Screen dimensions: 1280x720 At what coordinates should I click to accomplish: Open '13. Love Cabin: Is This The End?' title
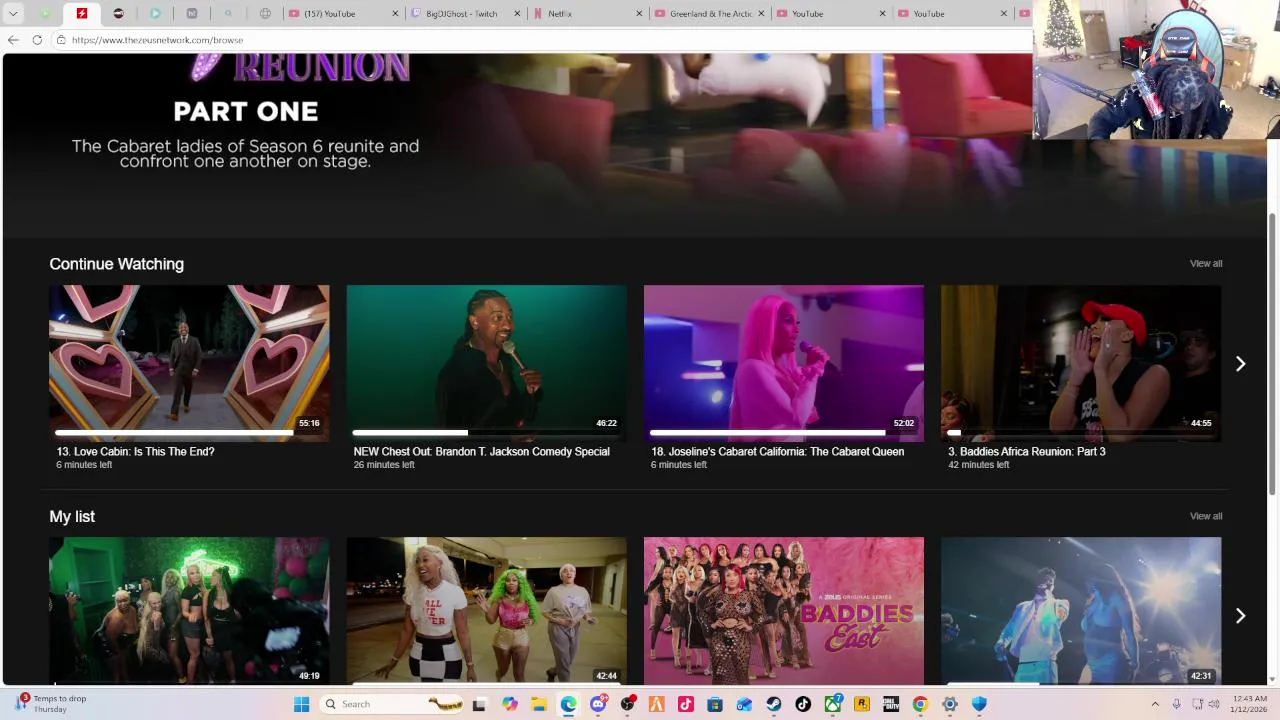click(135, 452)
